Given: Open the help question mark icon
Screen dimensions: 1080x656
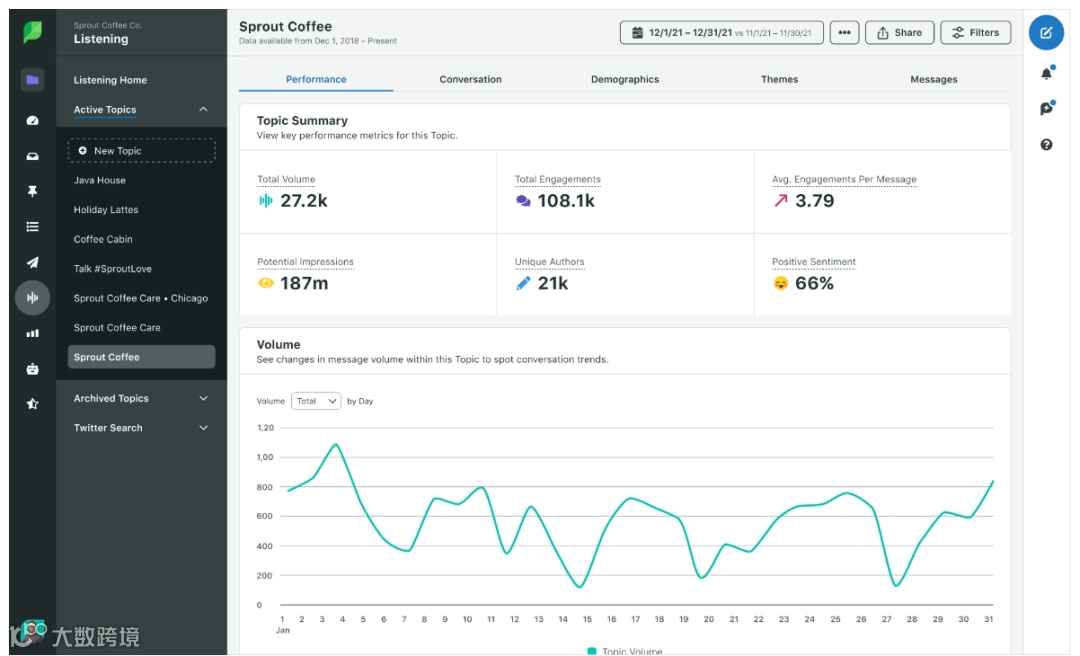Looking at the screenshot, I should 1046,145.
